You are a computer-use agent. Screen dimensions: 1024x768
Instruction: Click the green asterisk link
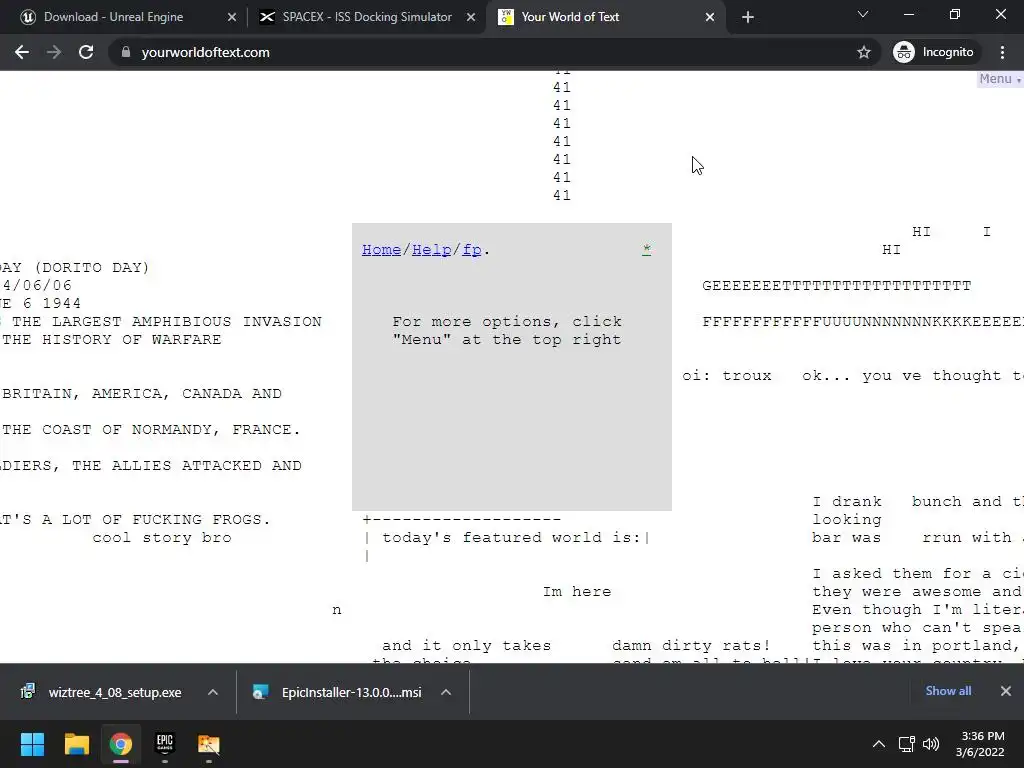pyautogui.click(x=647, y=249)
